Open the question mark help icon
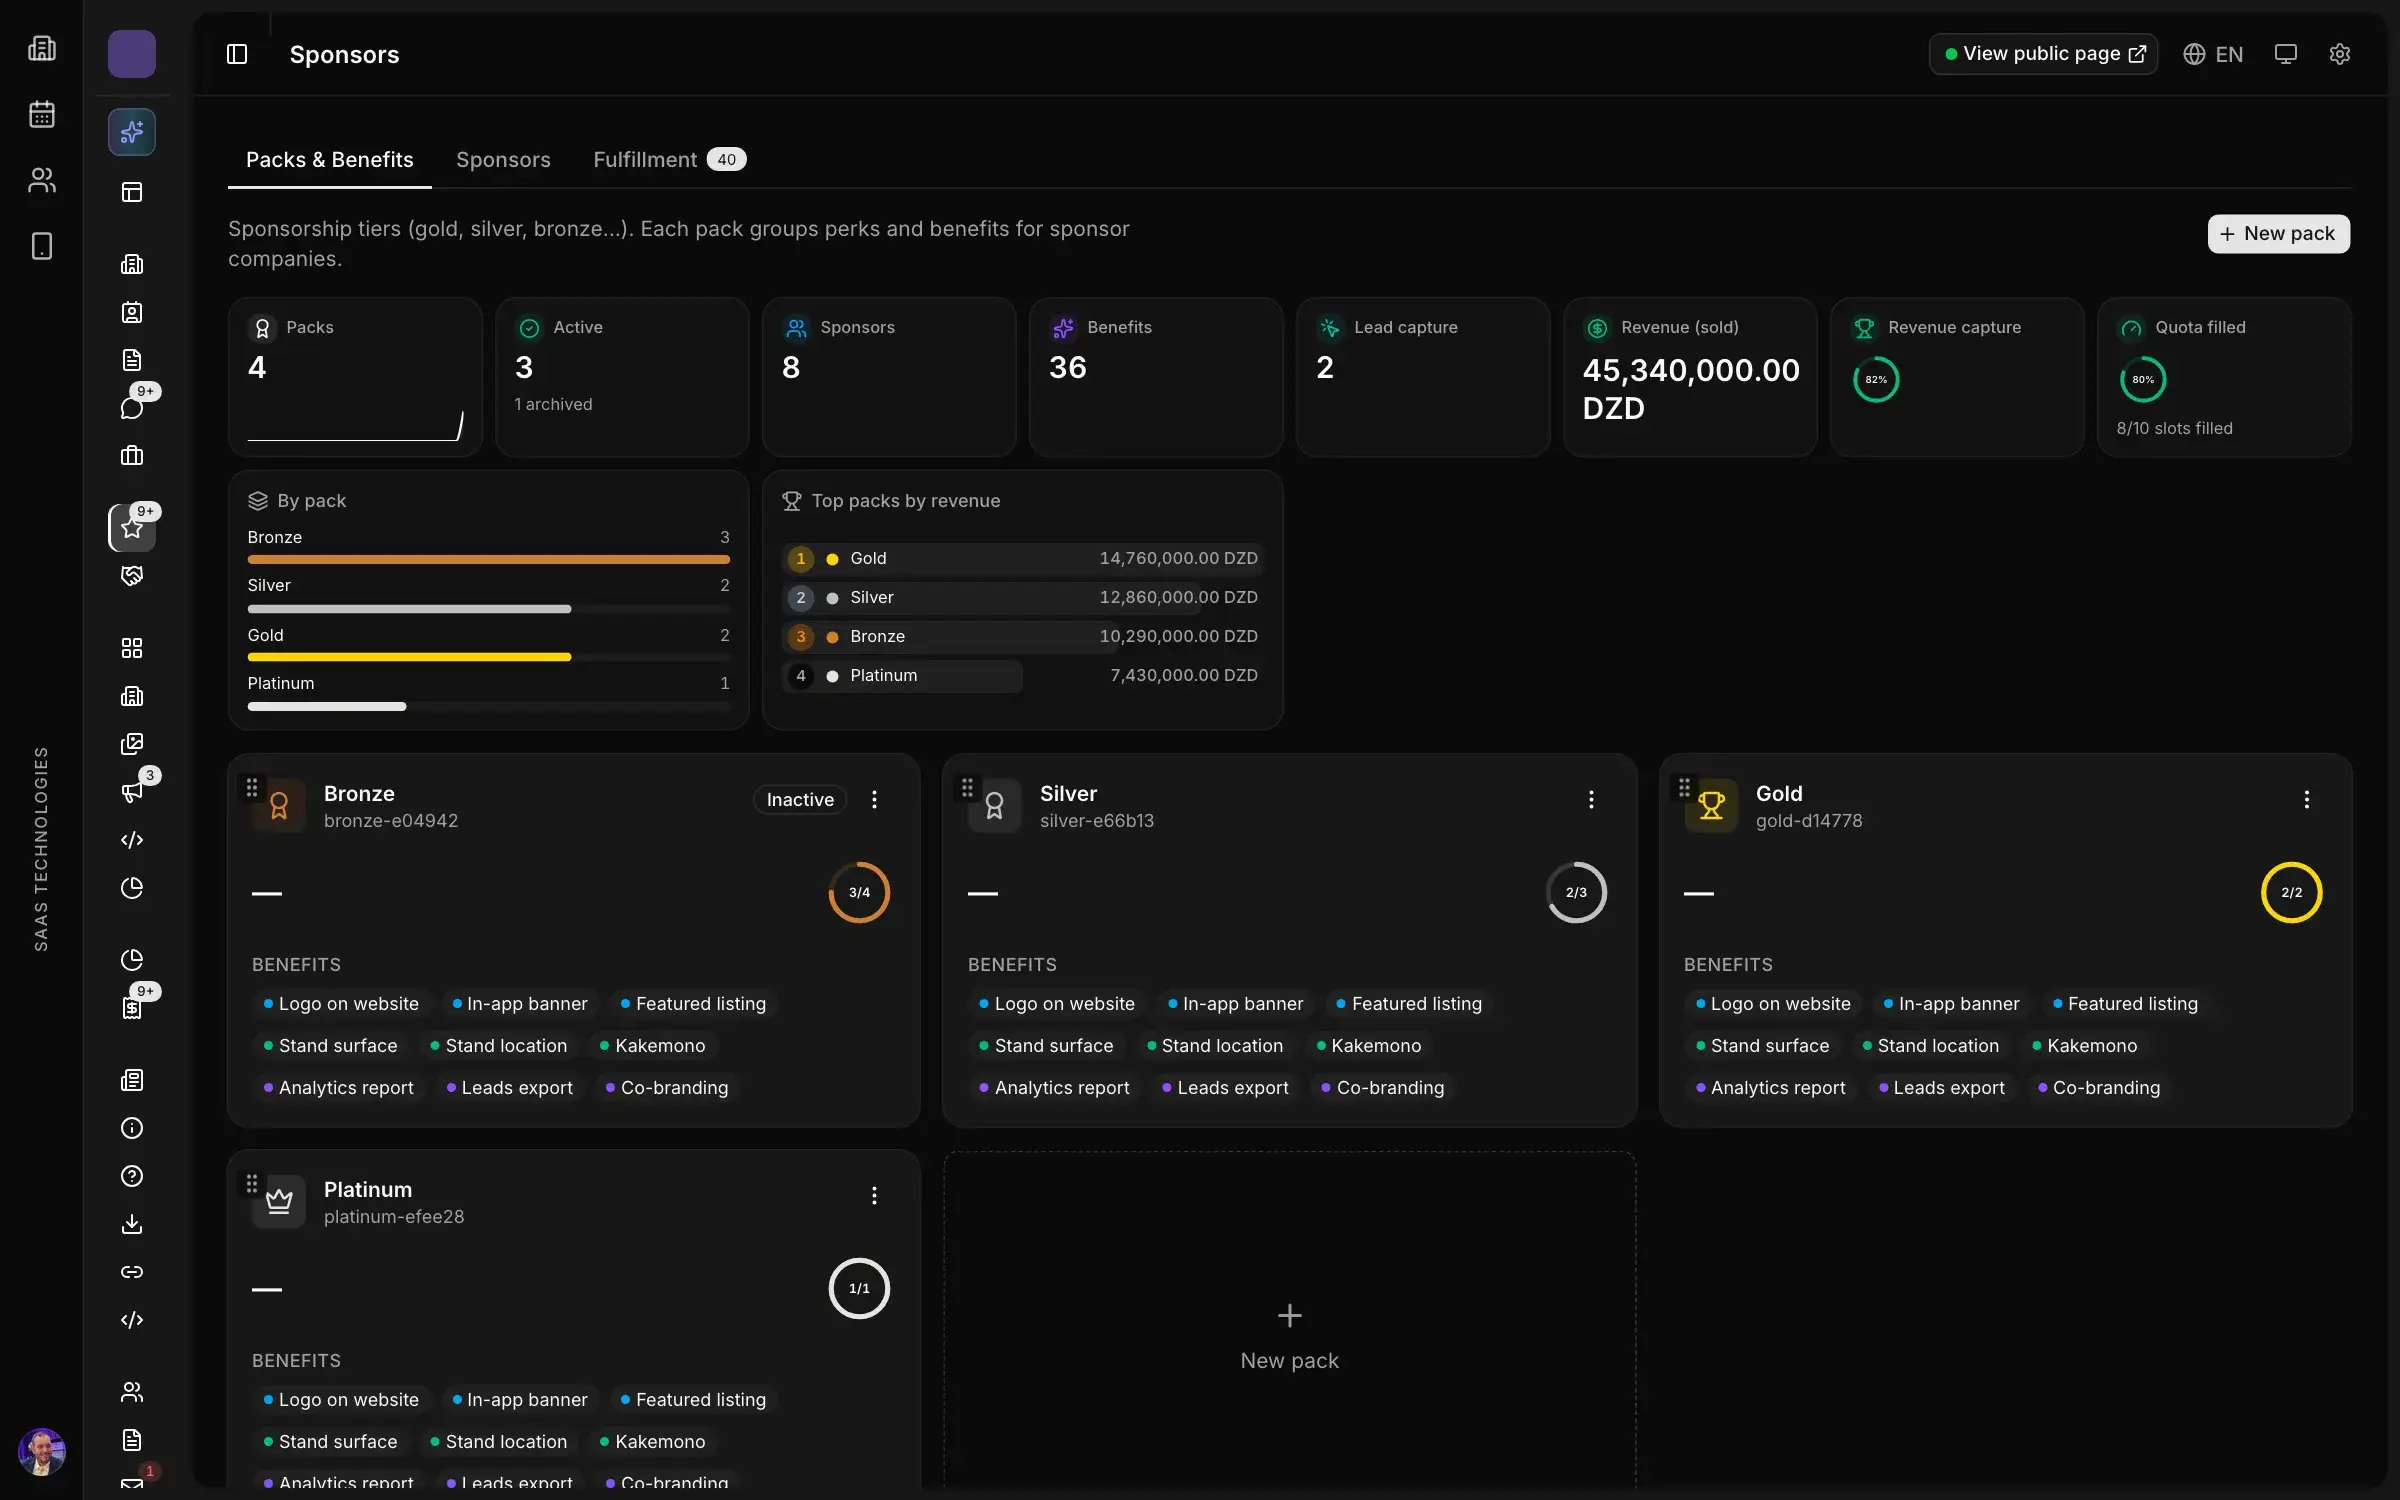 click(132, 1175)
